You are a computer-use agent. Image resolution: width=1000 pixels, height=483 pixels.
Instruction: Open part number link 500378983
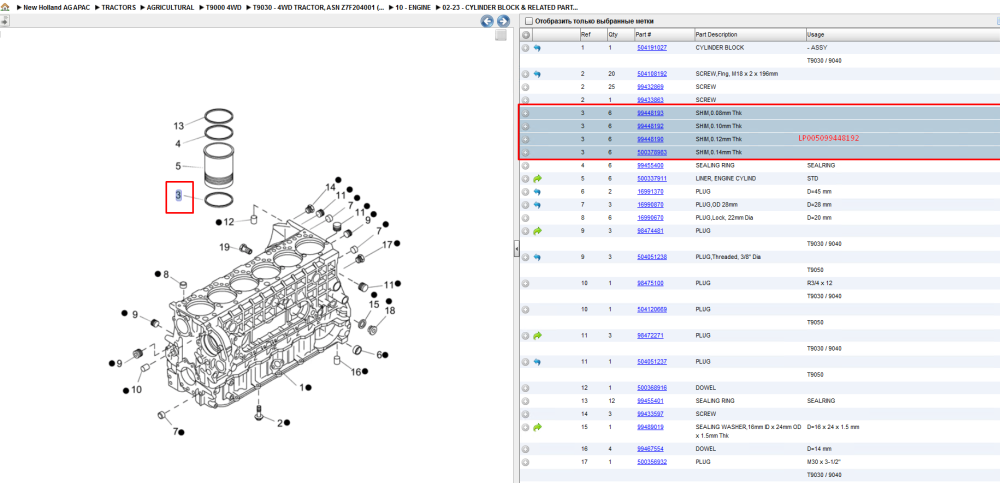tap(652, 152)
